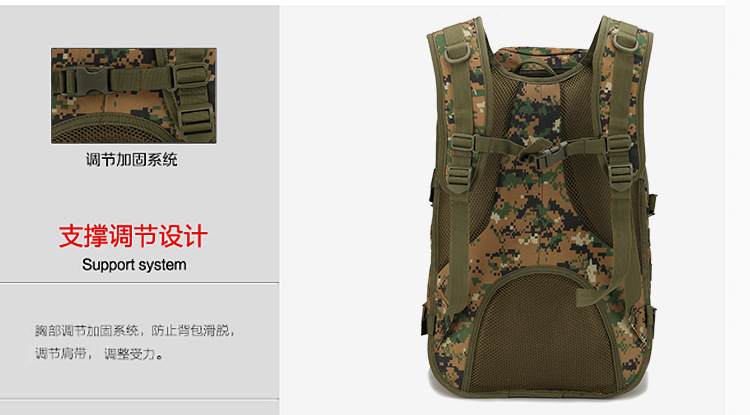This screenshot has height=415, width=750.
Task: Select description line 调节肩带, 调整受力
Action: point(99,354)
